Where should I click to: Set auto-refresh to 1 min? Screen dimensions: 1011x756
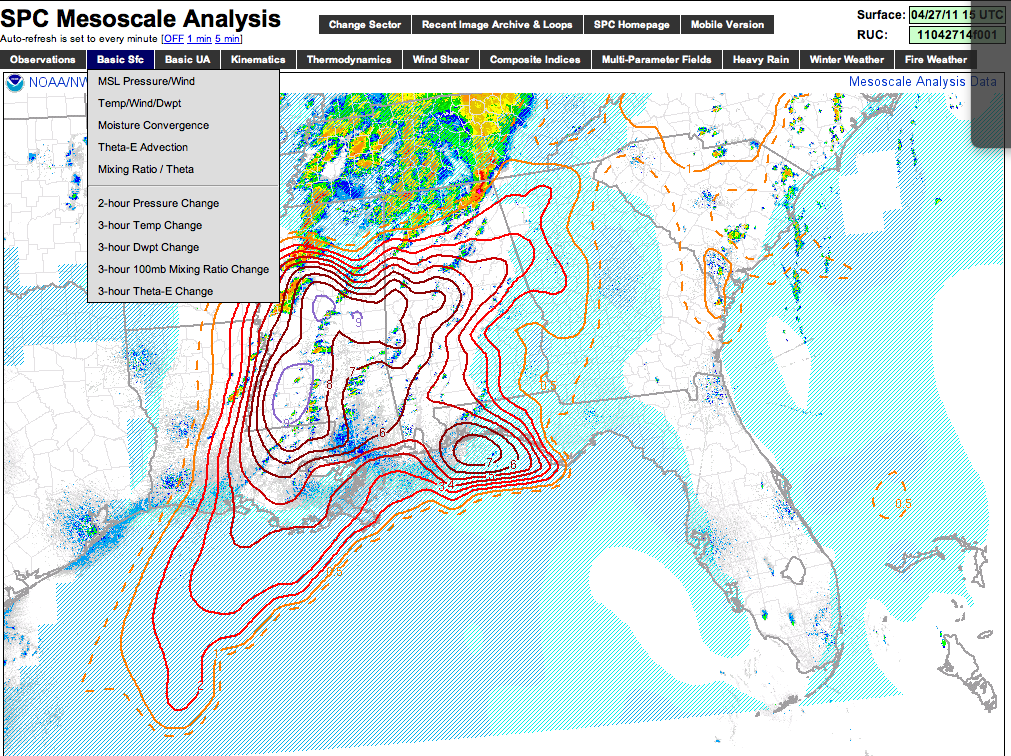click(x=199, y=39)
